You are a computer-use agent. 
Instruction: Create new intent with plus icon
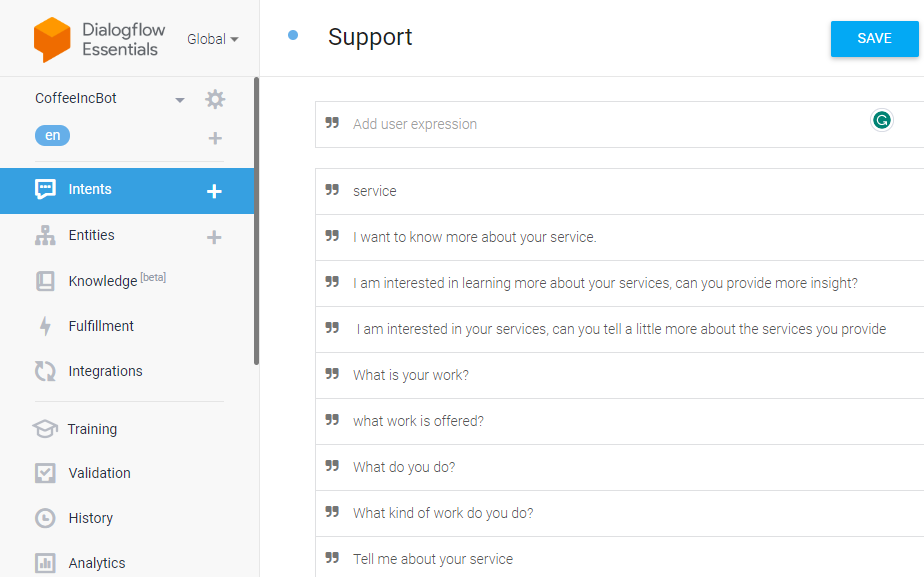coord(214,191)
